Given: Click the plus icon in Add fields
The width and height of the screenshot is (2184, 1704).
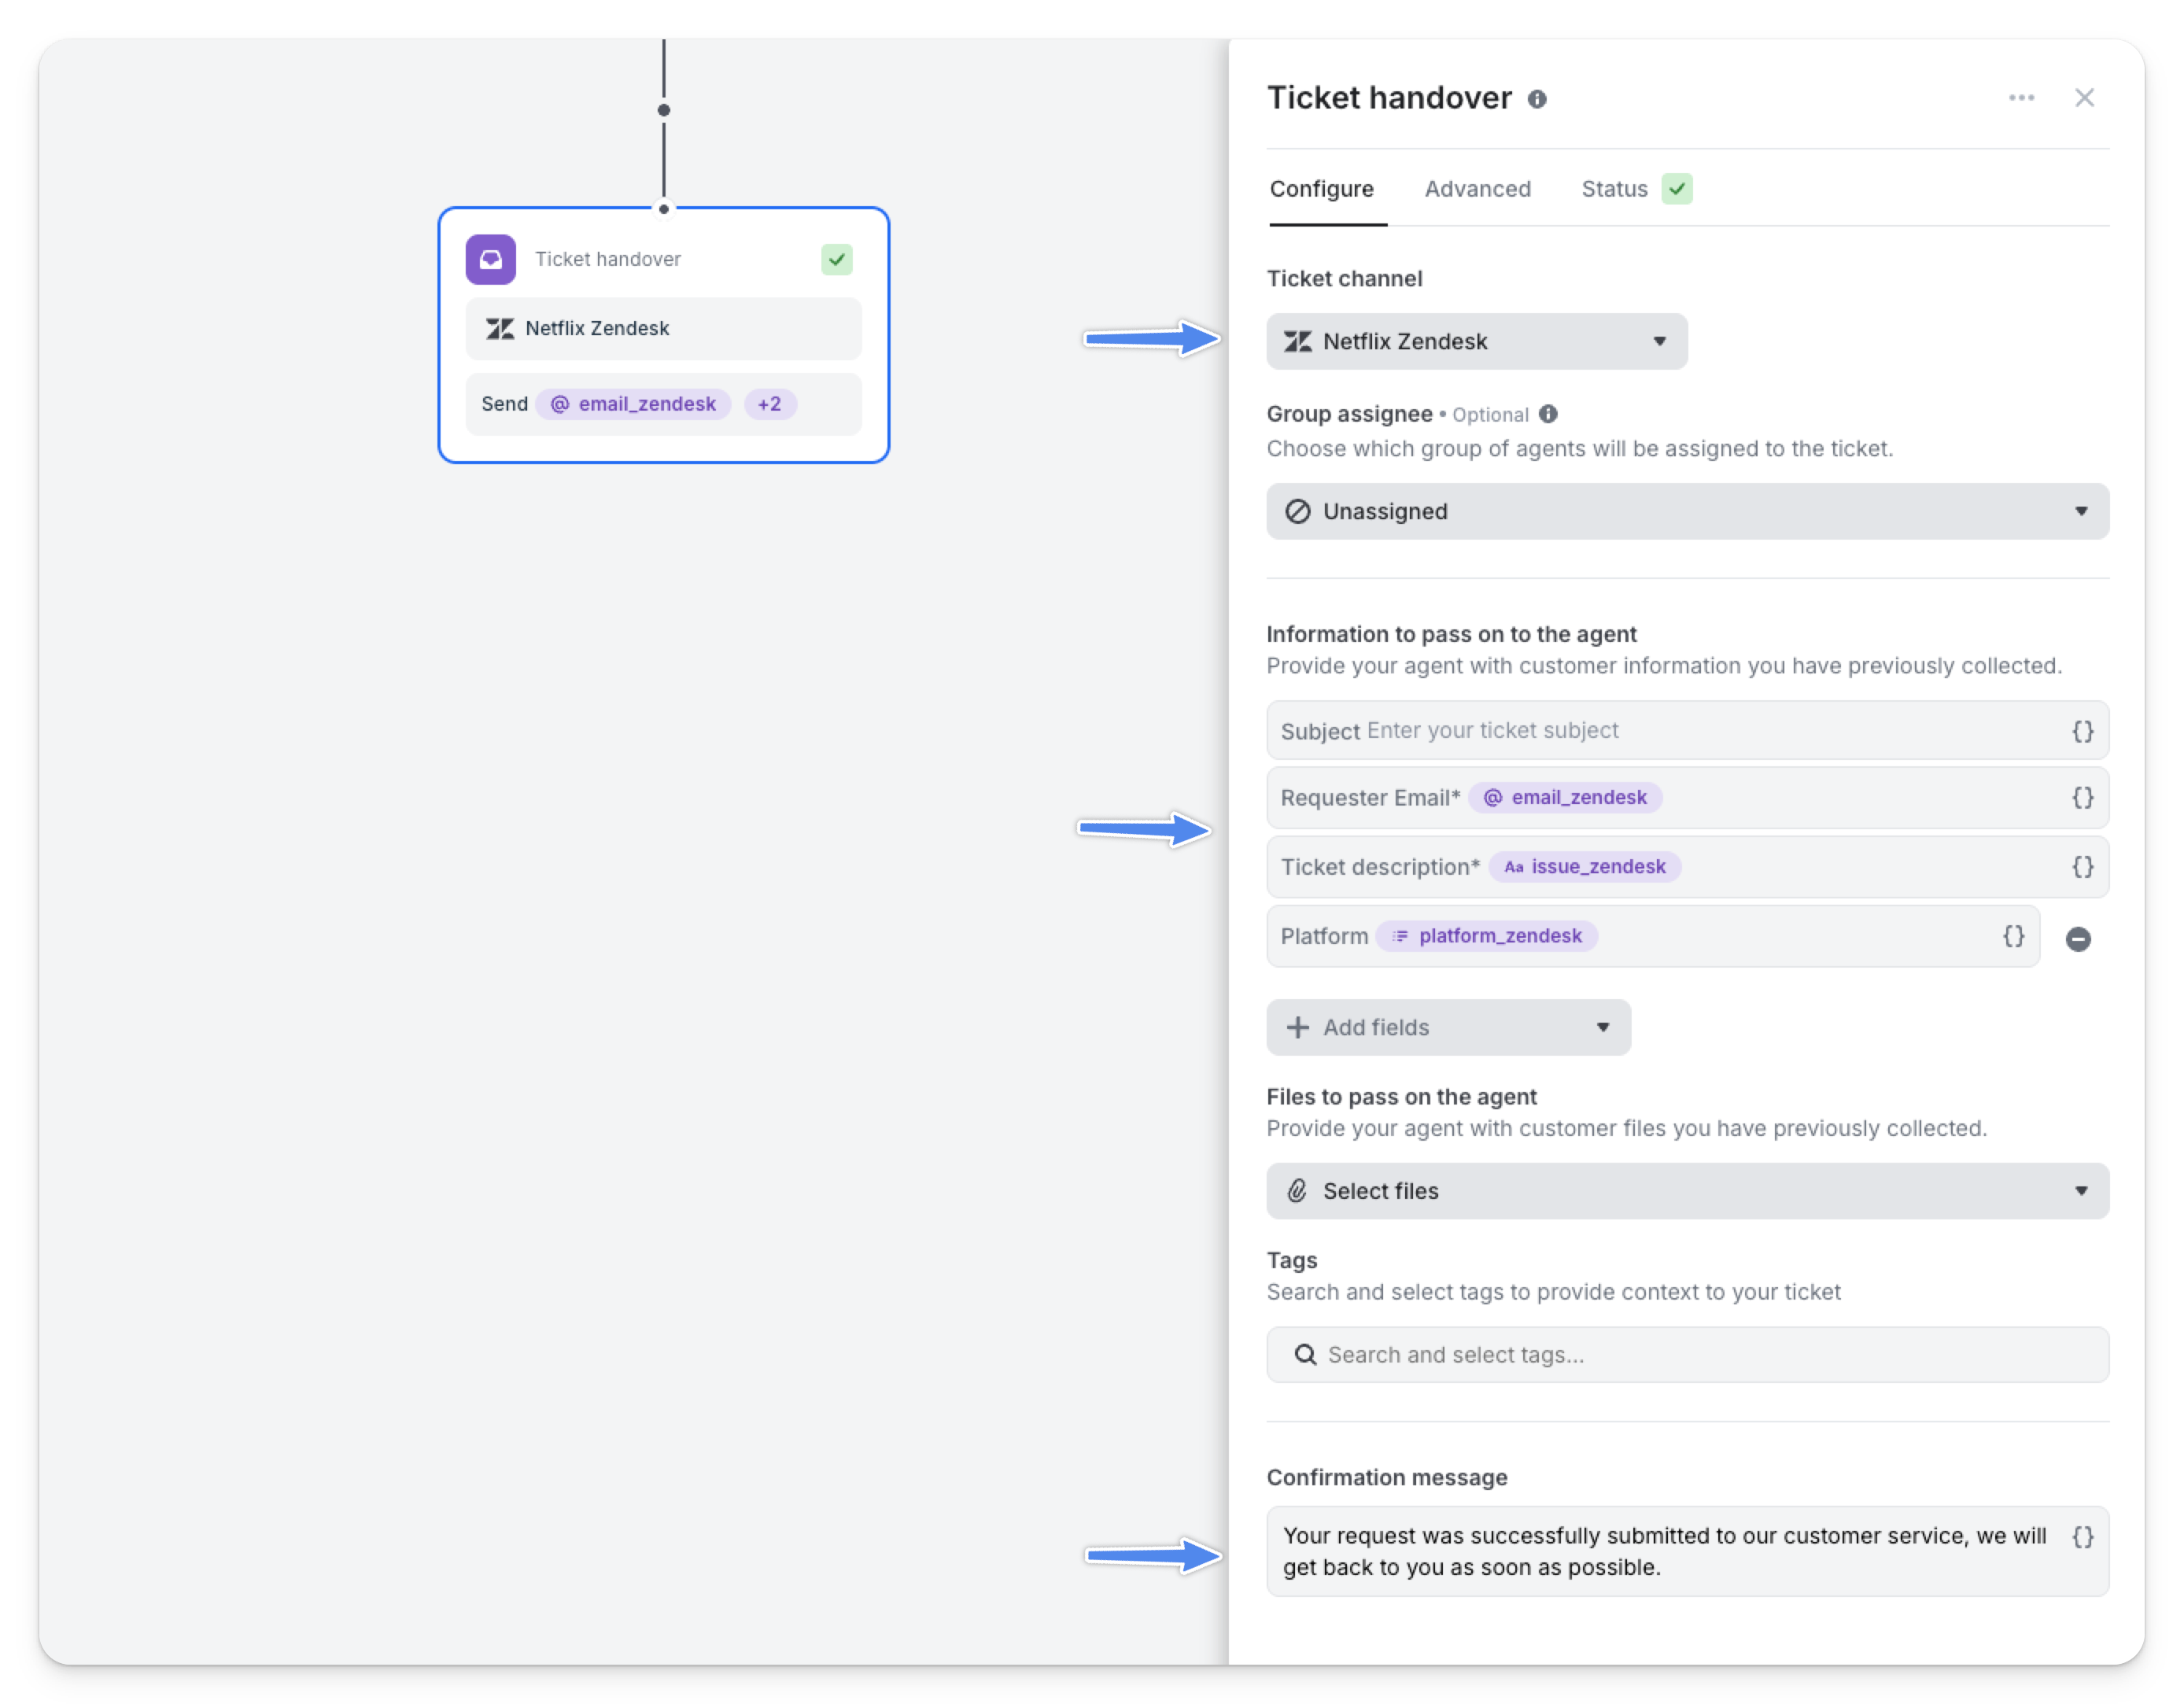Looking at the screenshot, I should 1297,1028.
